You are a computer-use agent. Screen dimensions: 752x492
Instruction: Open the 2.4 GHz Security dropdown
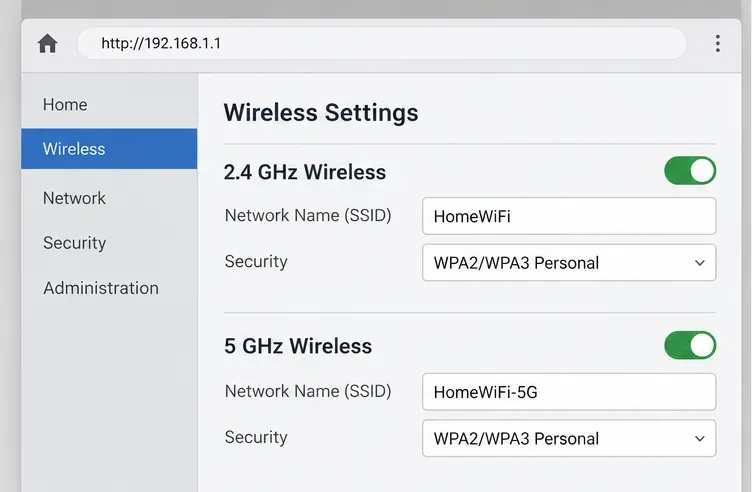click(x=569, y=263)
